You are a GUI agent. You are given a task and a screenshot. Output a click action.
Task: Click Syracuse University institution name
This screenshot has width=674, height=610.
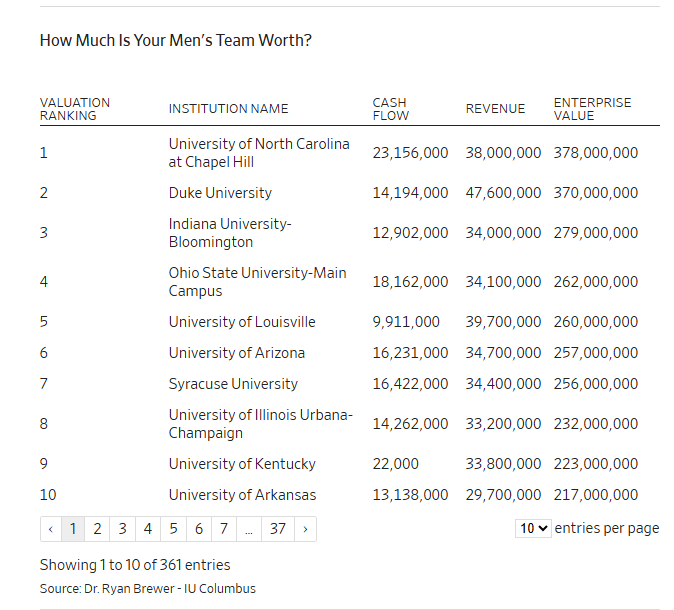[233, 384]
